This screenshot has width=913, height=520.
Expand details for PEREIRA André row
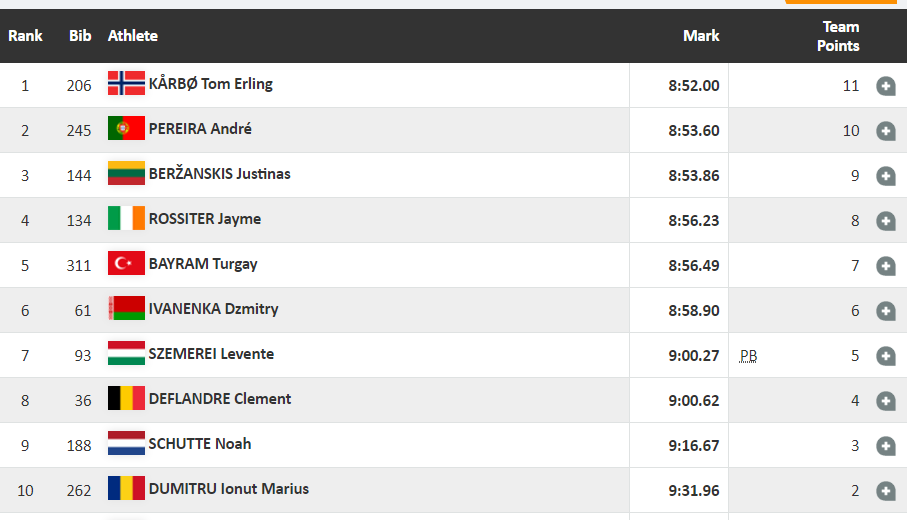coord(886,131)
